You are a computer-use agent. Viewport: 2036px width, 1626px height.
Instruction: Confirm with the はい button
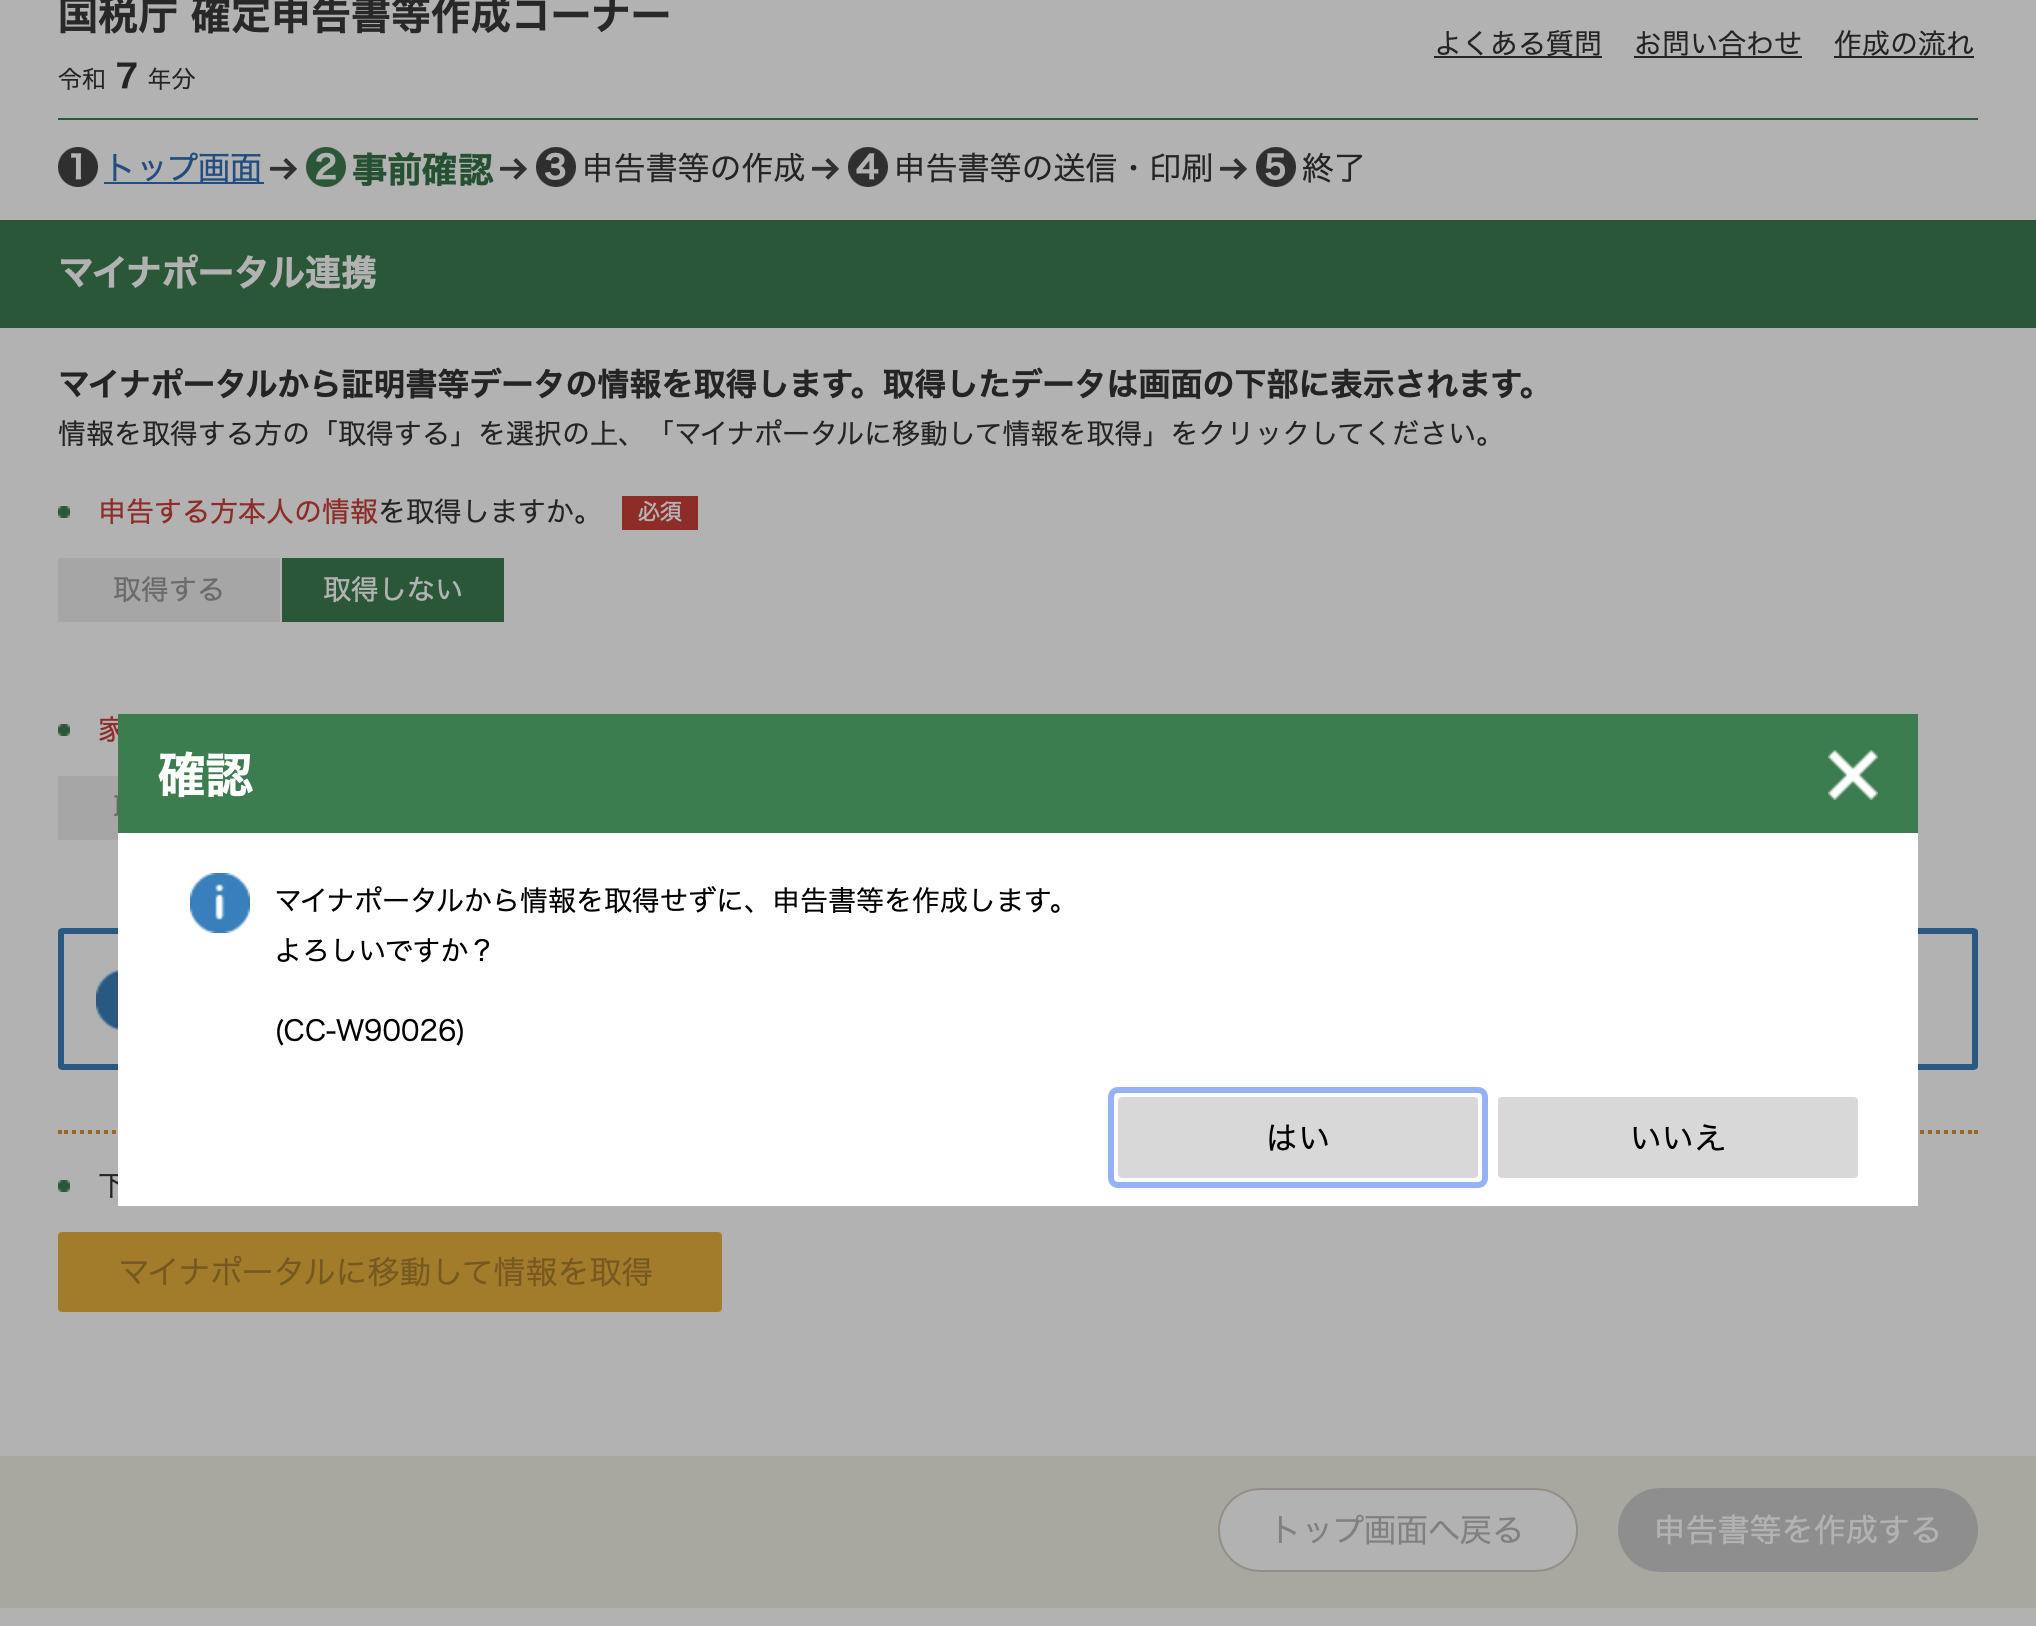click(1297, 1137)
